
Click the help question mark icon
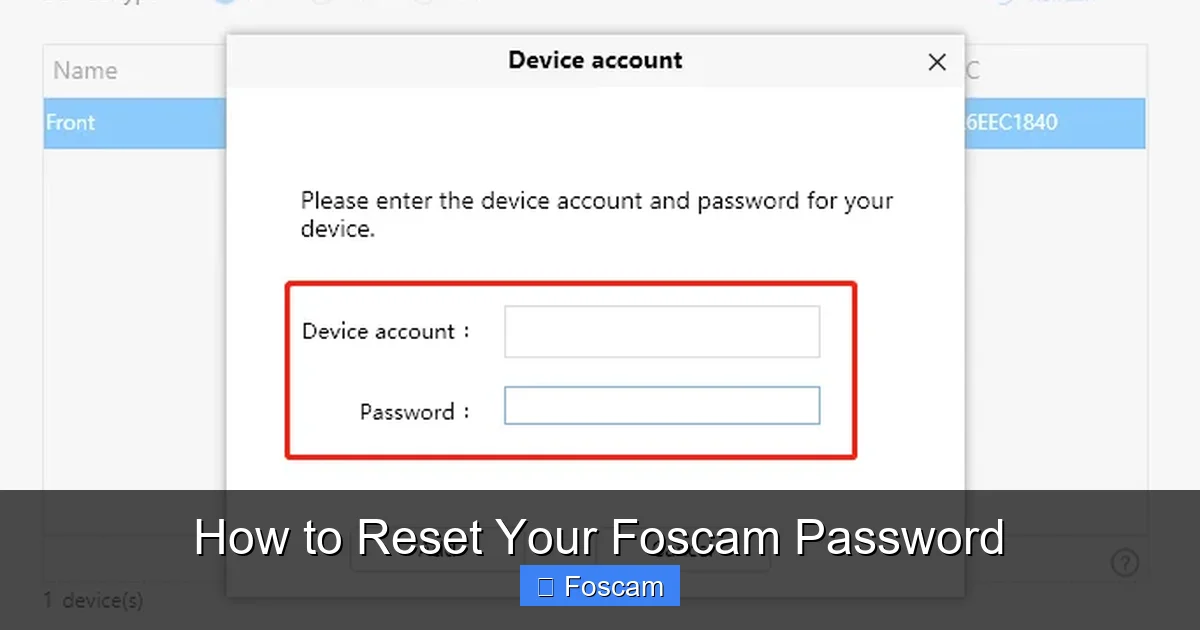pyautogui.click(x=1126, y=562)
